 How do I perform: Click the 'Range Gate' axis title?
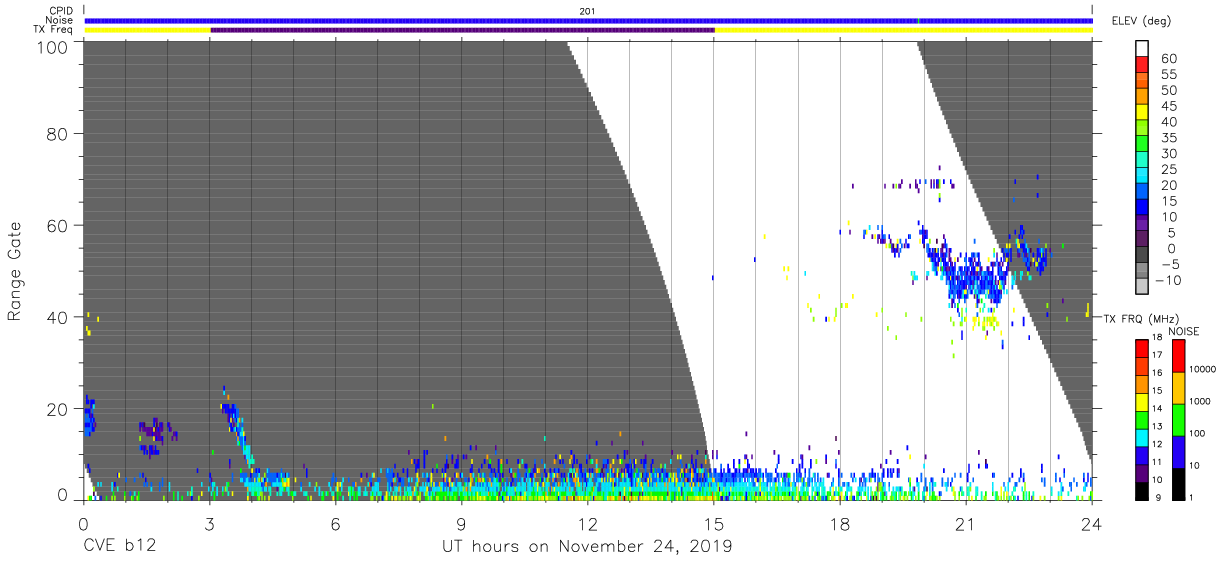pyautogui.click(x=15, y=270)
